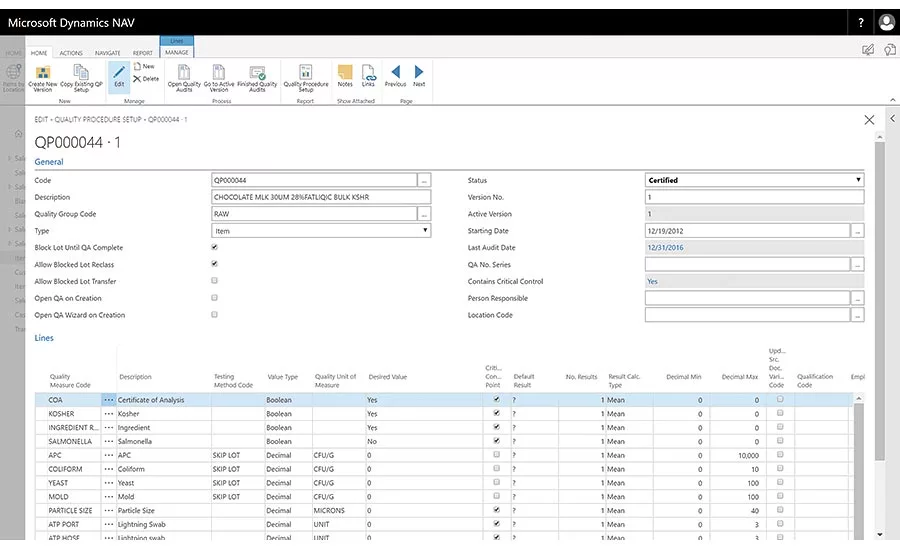Click Go to Active Version icon
900x550 pixels.
(x=219, y=72)
